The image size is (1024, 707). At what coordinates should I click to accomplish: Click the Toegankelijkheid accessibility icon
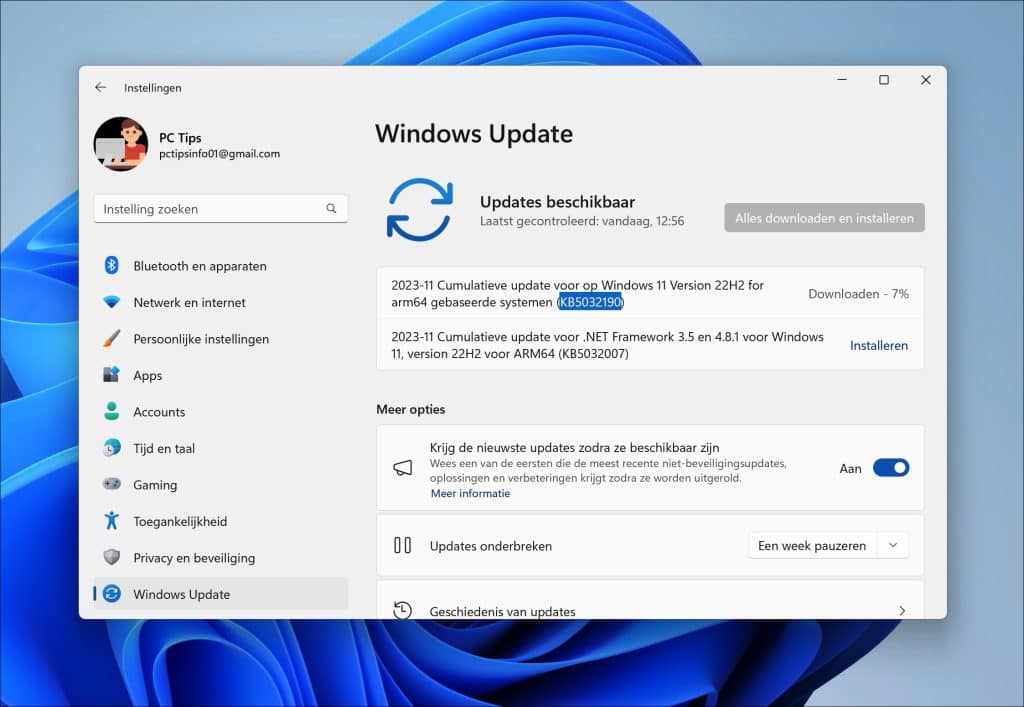tap(112, 520)
